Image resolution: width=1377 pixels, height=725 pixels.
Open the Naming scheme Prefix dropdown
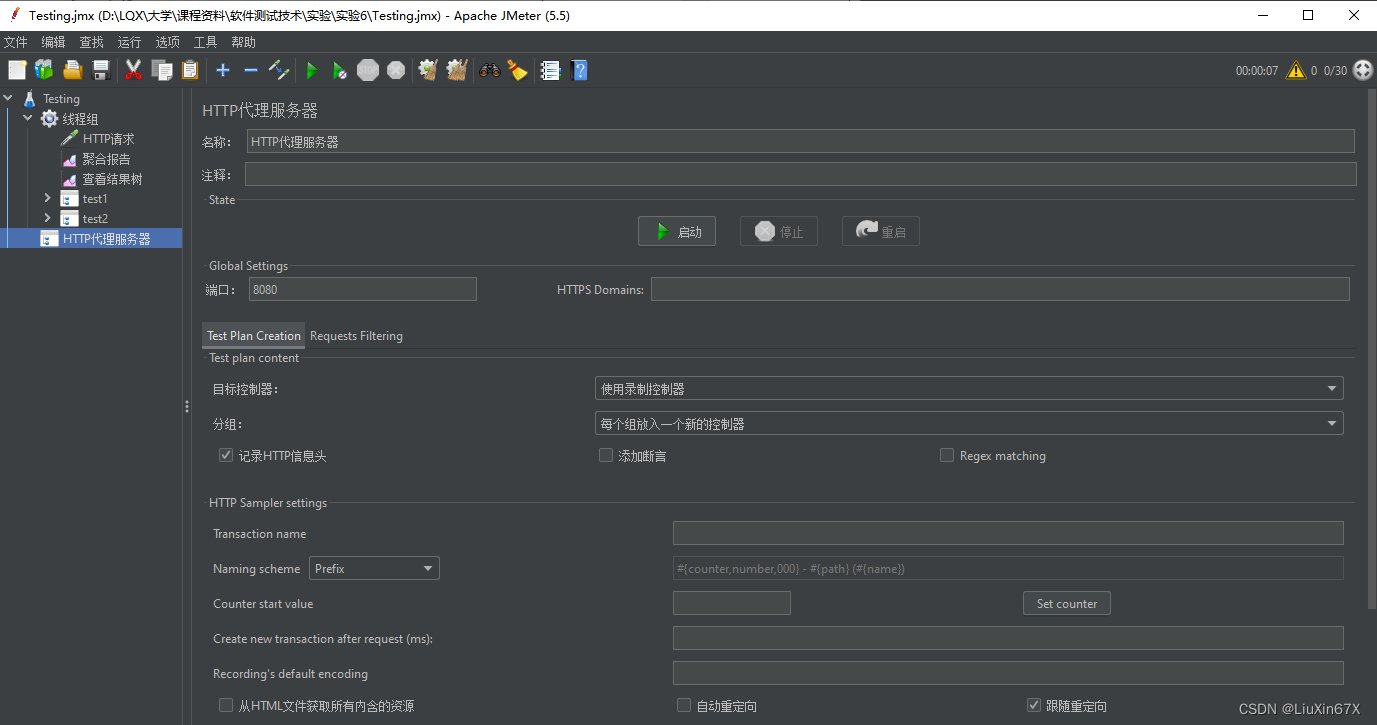[374, 568]
